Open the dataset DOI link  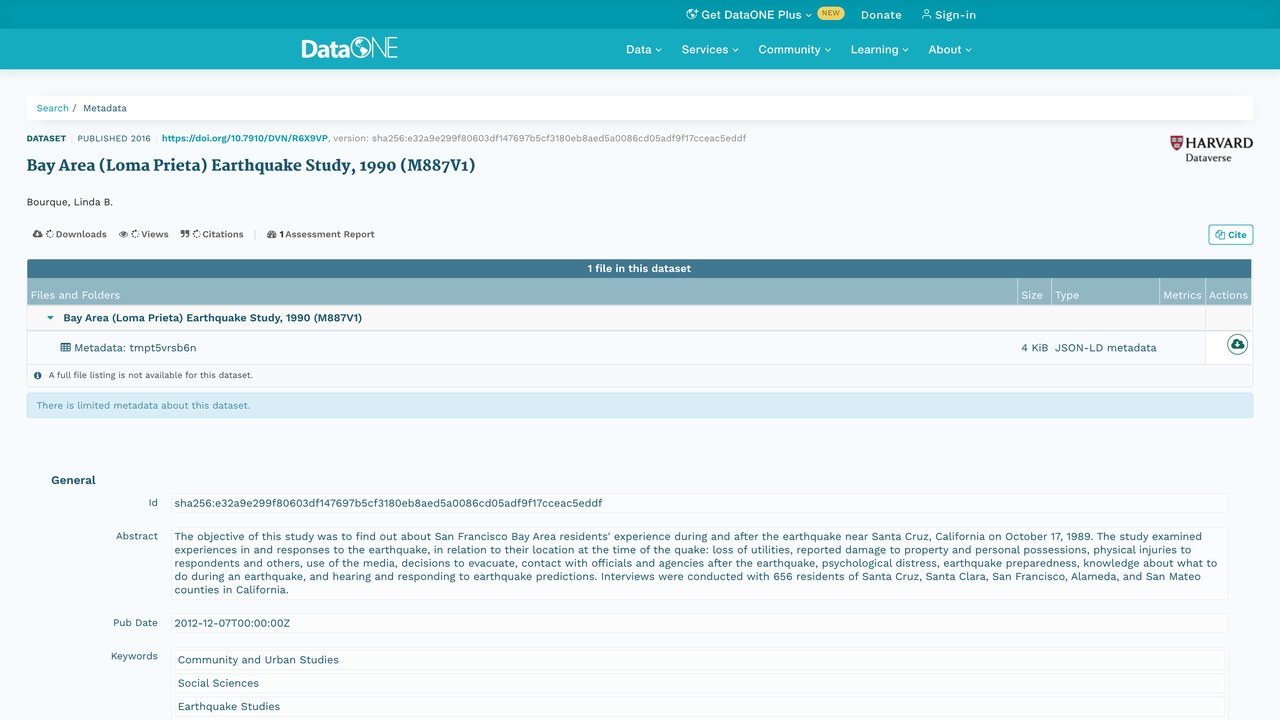pyautogui.click(x=245, y=138)
